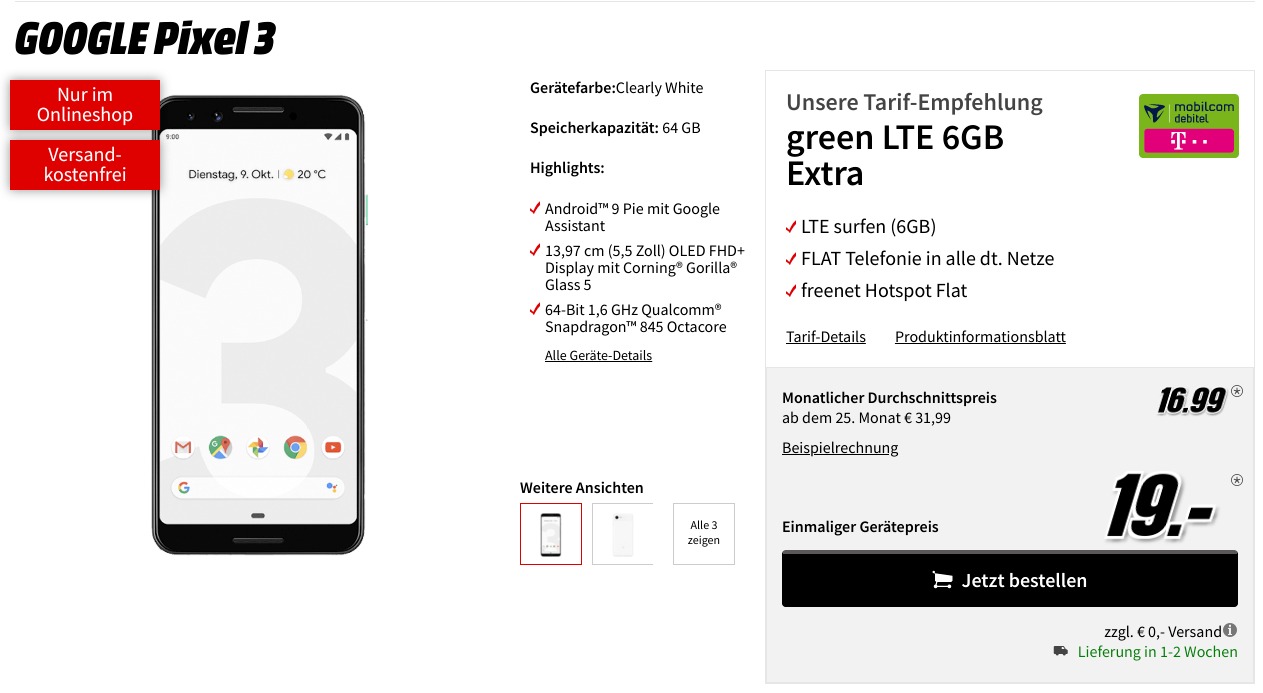Click the large Pixel 3 product image
The image size is (1263, 693).
pos(258,324)
